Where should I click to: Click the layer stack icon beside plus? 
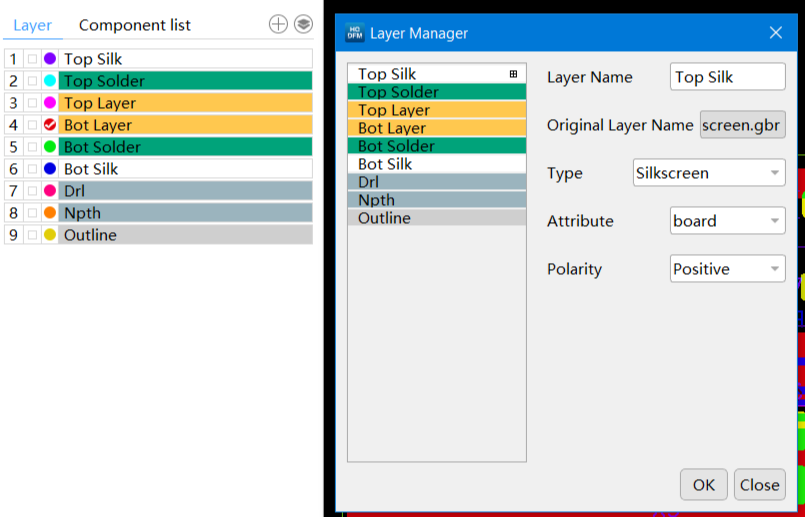click(303, 24)
